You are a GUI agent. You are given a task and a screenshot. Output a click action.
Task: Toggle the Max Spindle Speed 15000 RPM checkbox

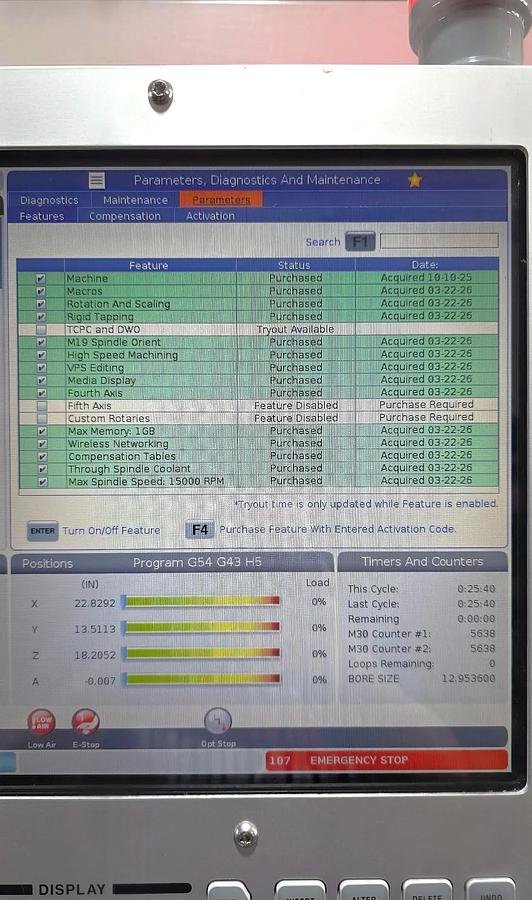coord(42,482)
